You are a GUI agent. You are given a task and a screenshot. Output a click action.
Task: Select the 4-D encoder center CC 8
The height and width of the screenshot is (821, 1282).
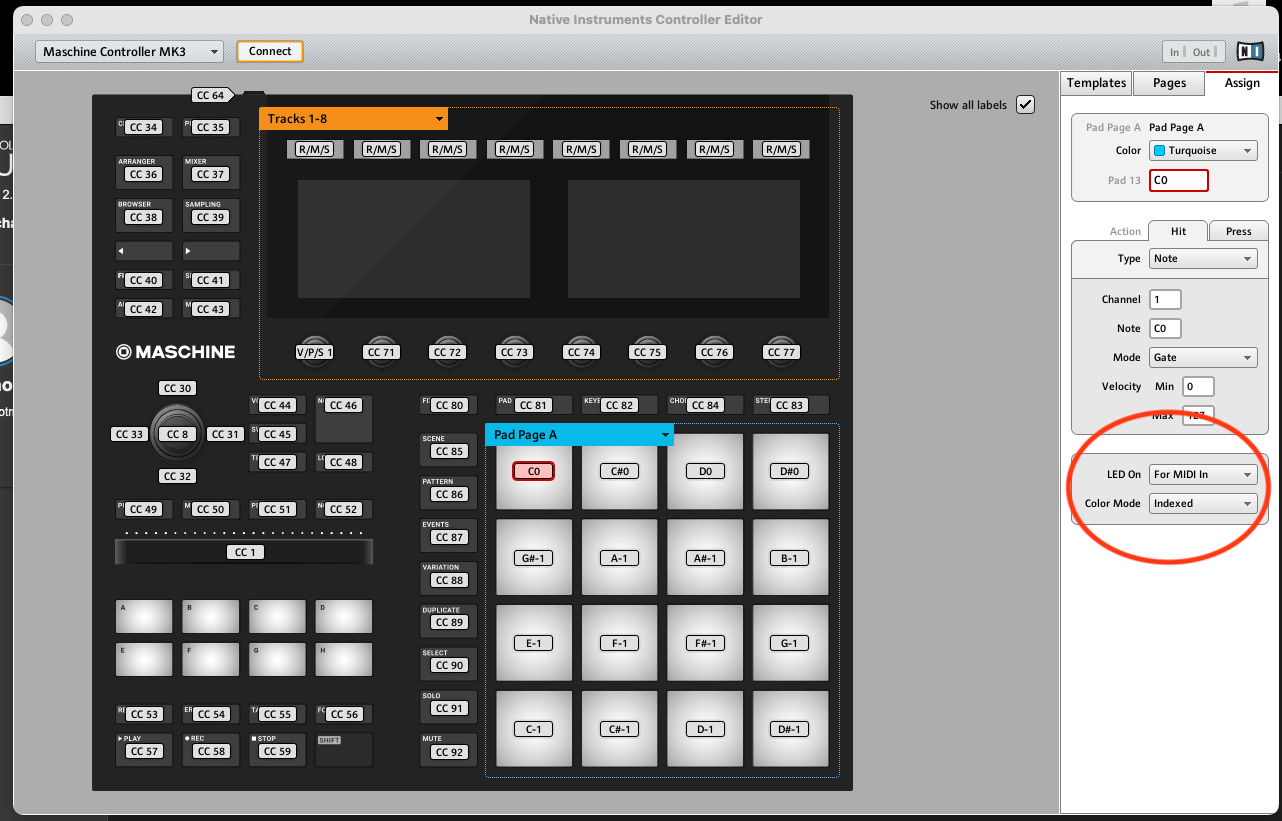click(x=178, y=434)
